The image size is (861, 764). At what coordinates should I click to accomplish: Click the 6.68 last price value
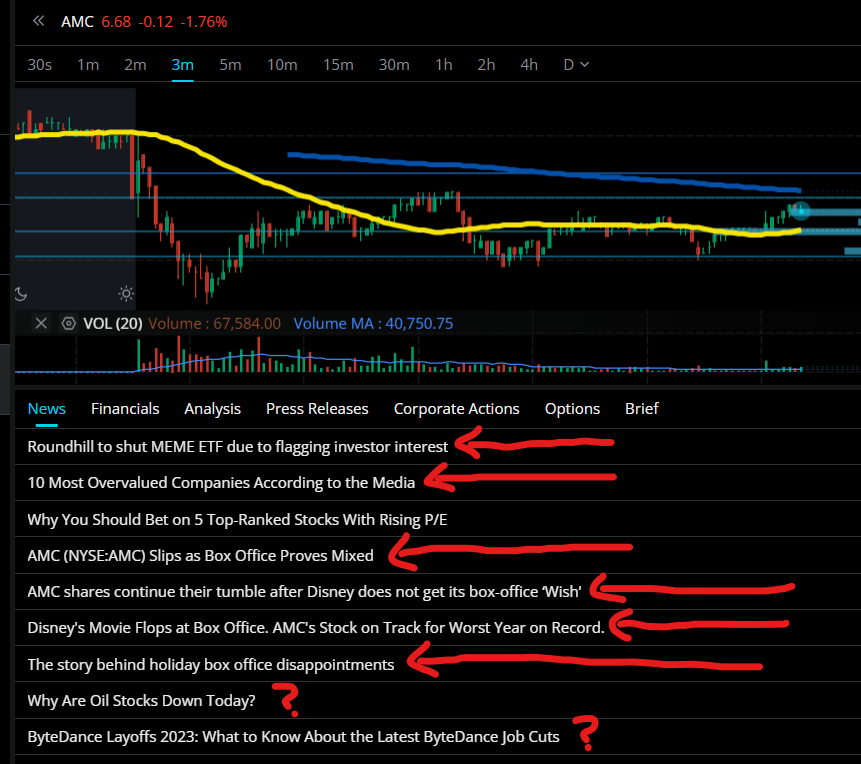point(116,22)
